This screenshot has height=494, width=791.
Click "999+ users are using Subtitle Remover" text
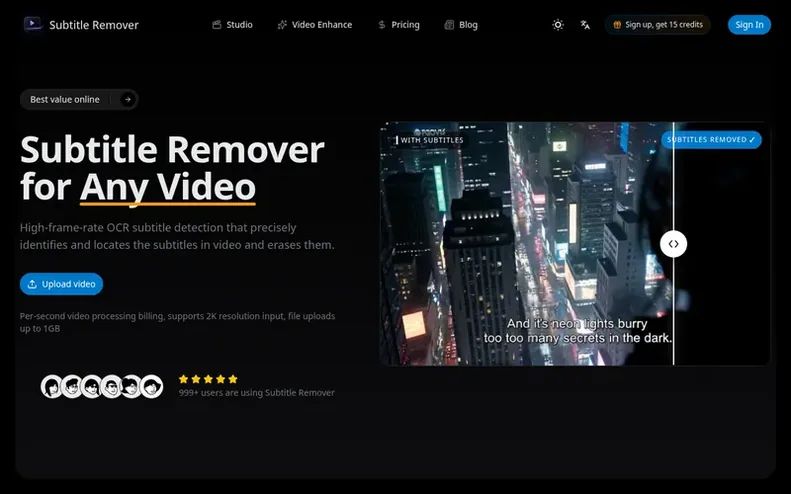pyautogui.click(x=256, y=393)
